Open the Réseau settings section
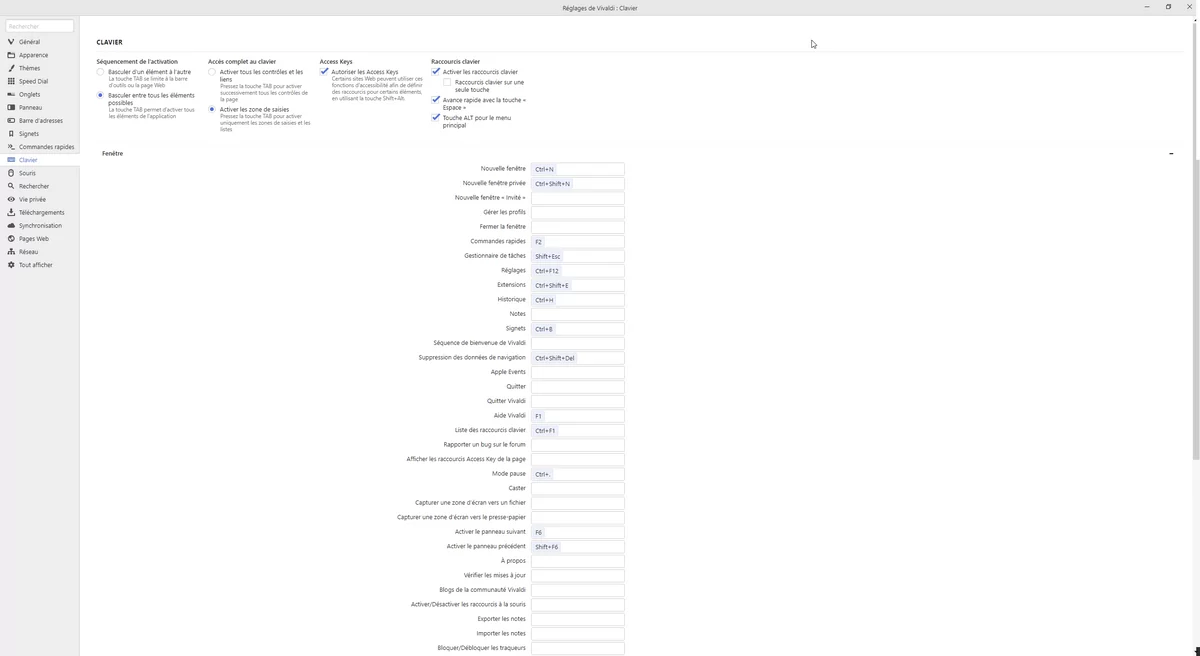Screen dimensions: 1200x656 [x=40, y=252]
